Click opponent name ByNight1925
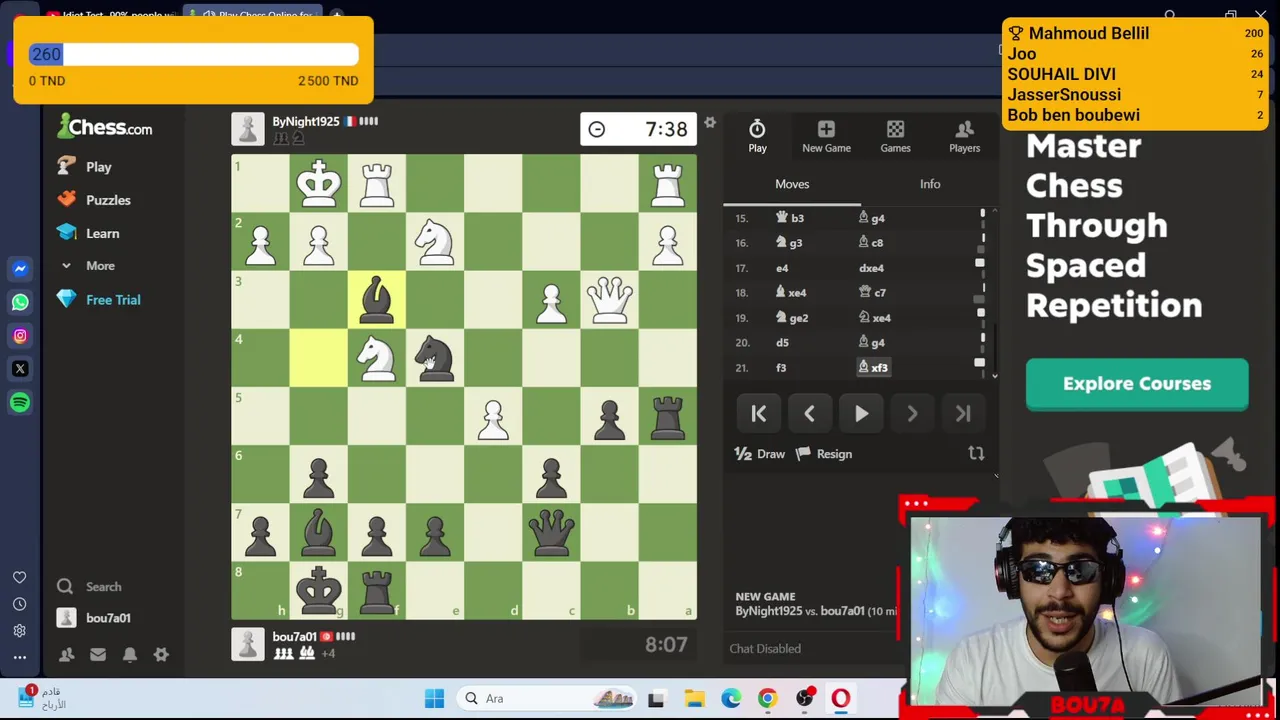The height and width of the screenshot is (720, 1280). [x=306, y=121]
